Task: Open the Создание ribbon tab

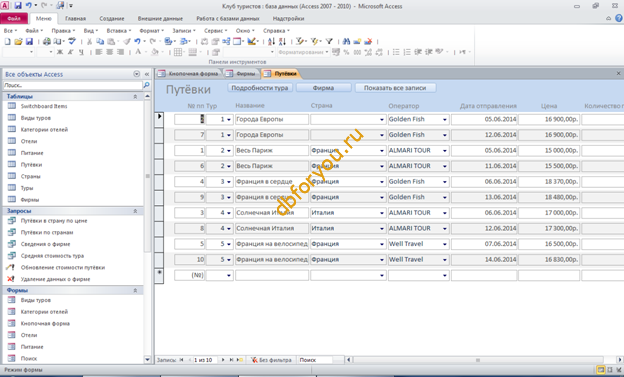Action: pos(112,18)
